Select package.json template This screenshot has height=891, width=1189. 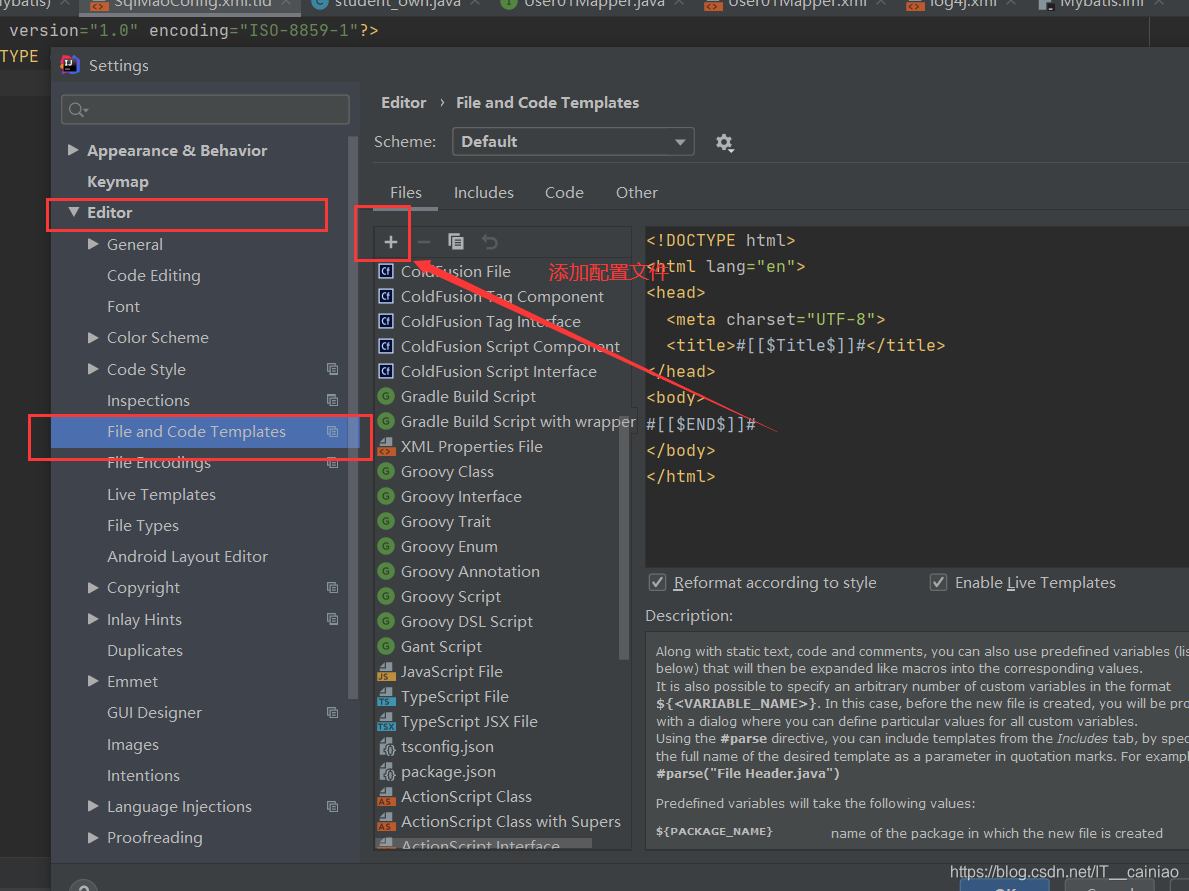[x=448, y=772]
